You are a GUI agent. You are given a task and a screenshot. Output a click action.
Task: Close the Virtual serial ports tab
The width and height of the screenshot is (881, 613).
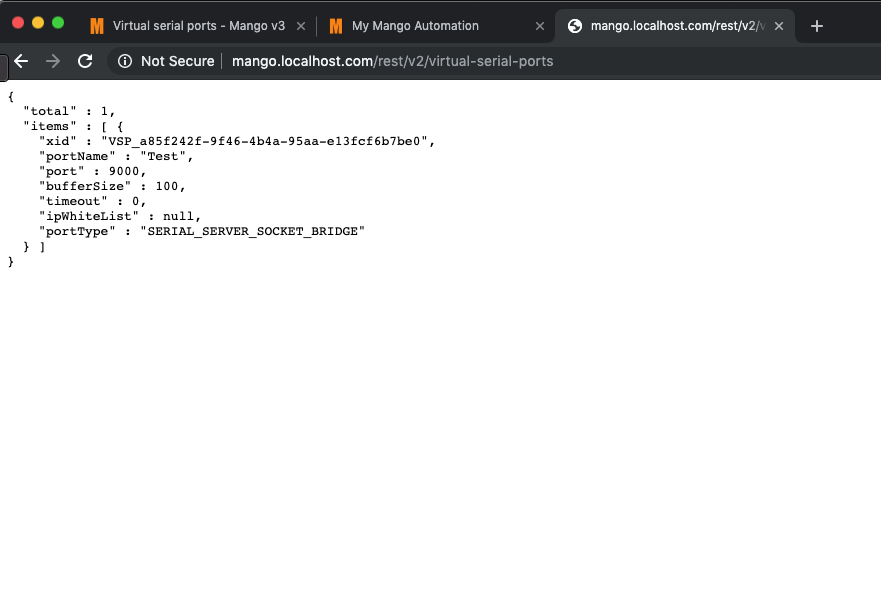click(x=301, y=25)
